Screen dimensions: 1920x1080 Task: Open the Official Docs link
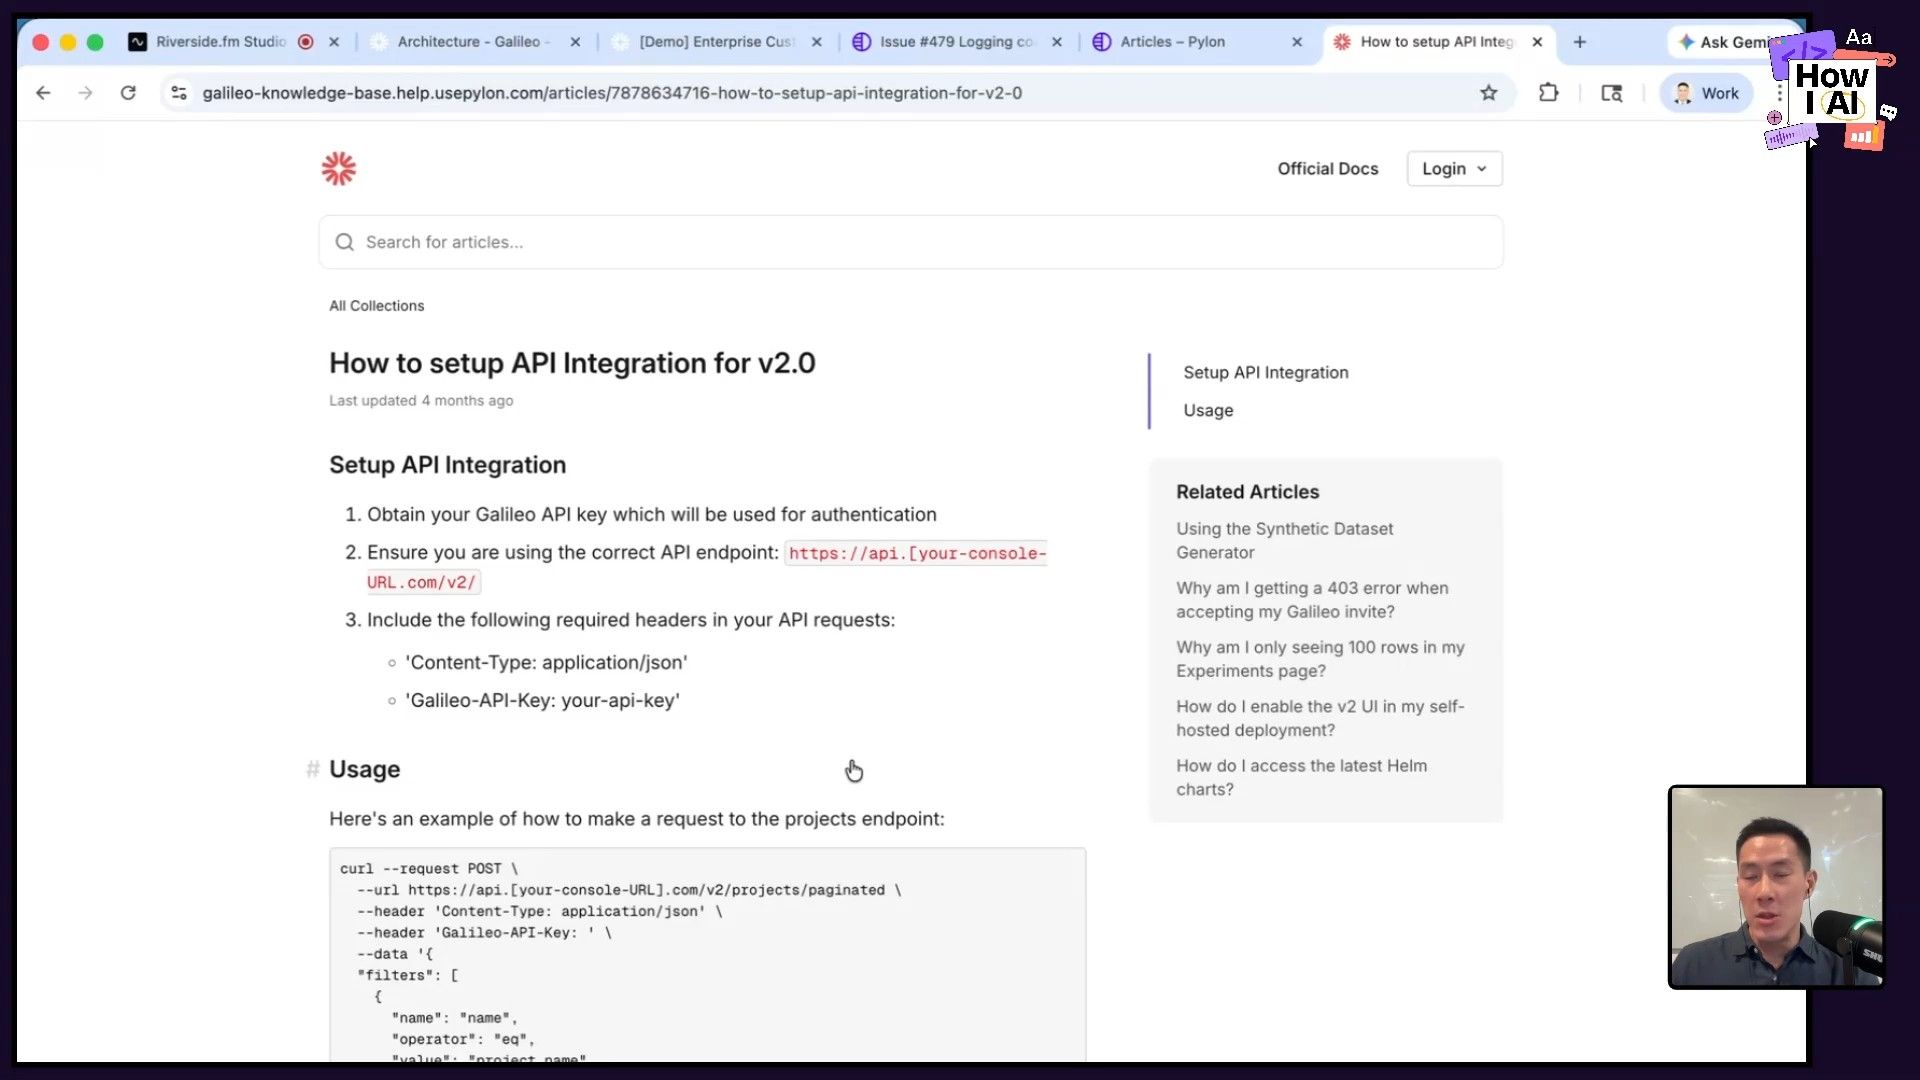pos(1327,169)
